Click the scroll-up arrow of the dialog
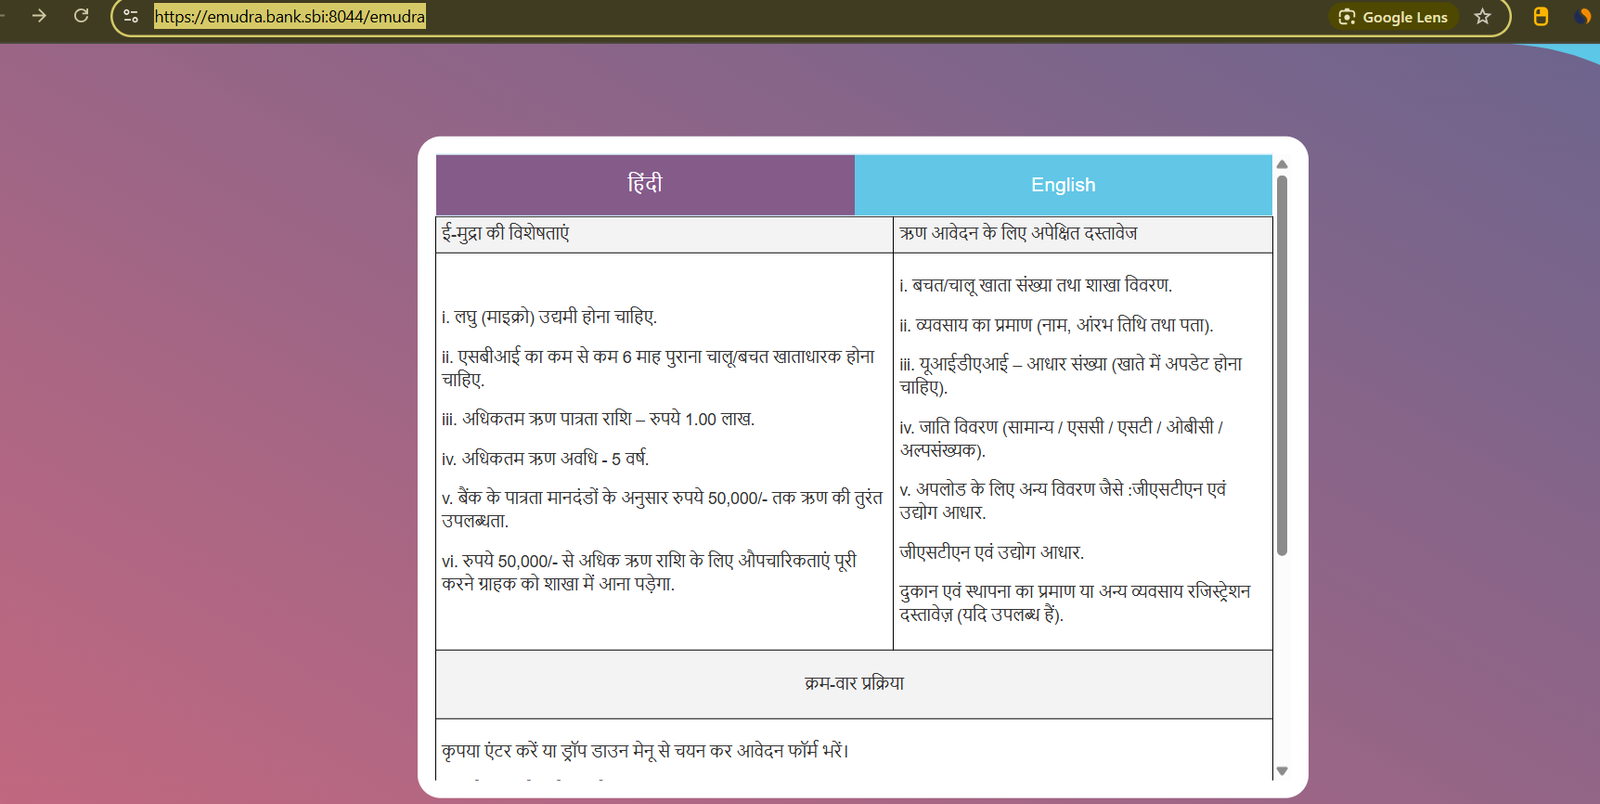This screenshot has width=1600, height=804. (x=1282, y=164)
